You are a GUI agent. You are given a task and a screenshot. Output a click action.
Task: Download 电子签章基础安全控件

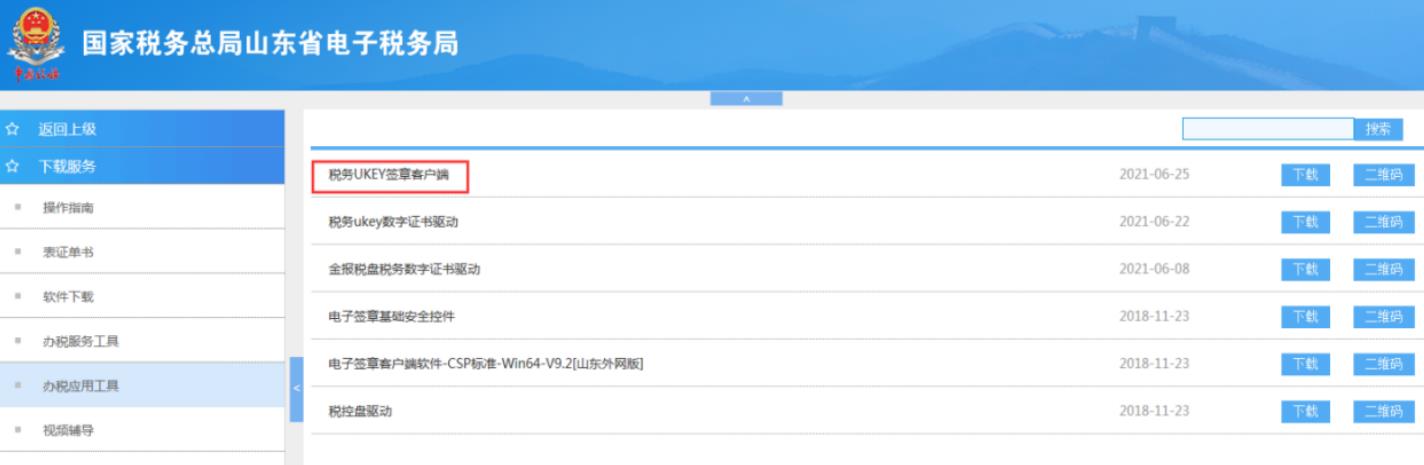[x=1305, y=317]
